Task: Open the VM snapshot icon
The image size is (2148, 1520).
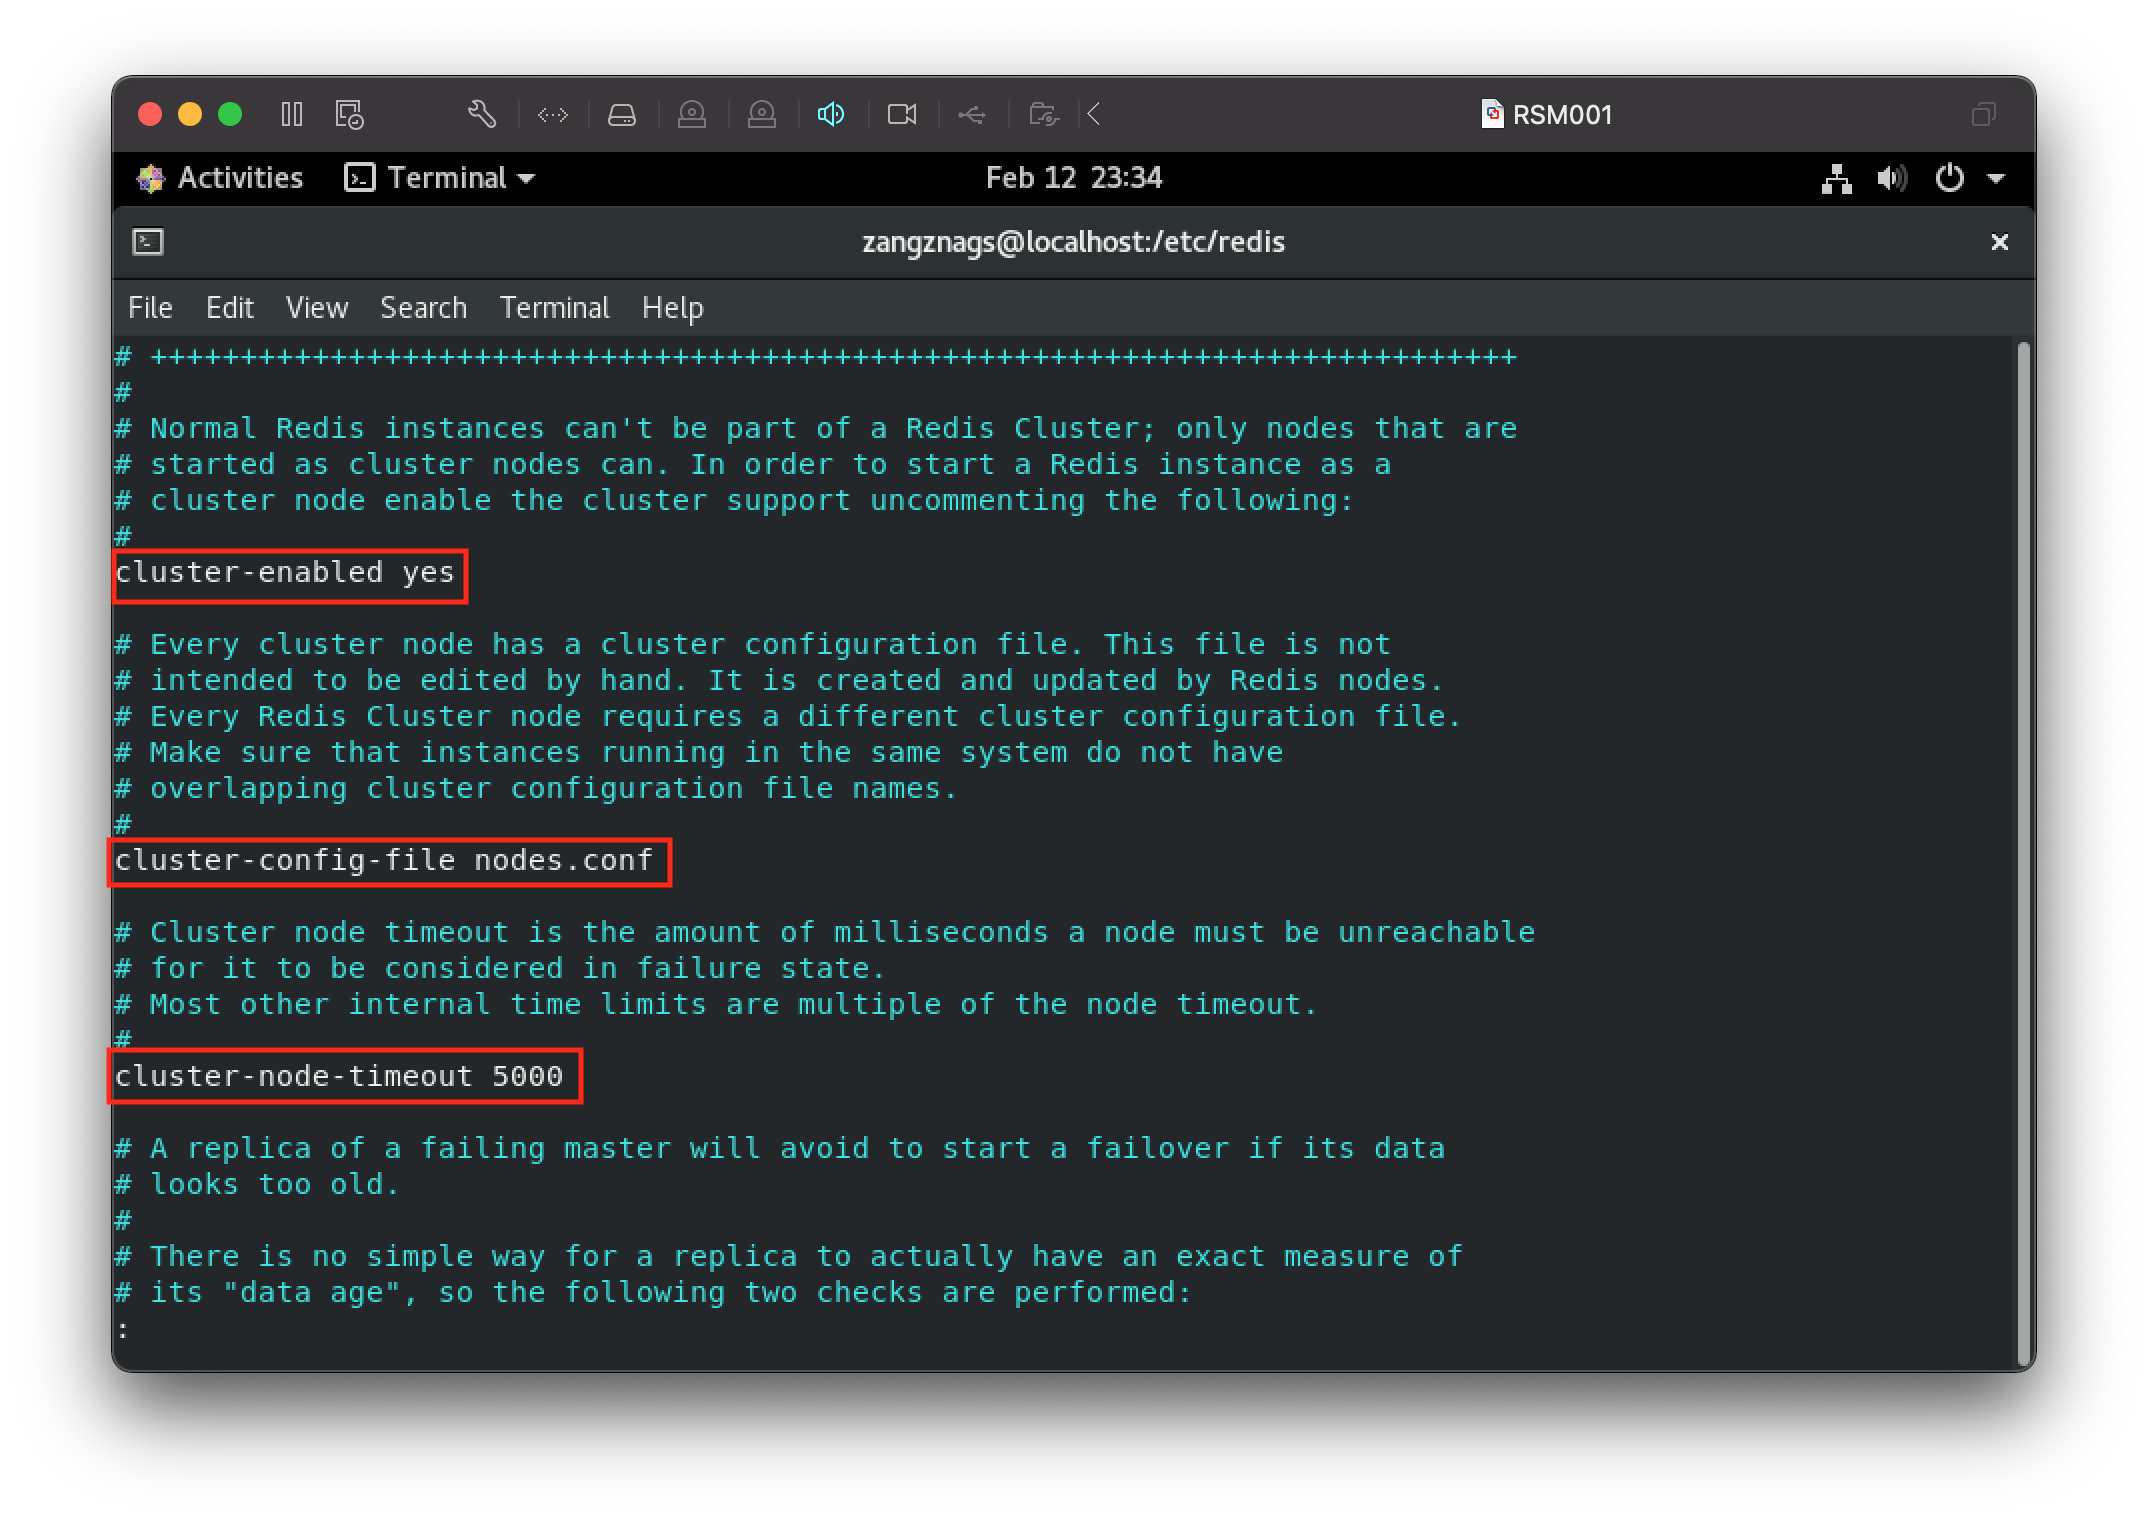Action: coord(349,114)
